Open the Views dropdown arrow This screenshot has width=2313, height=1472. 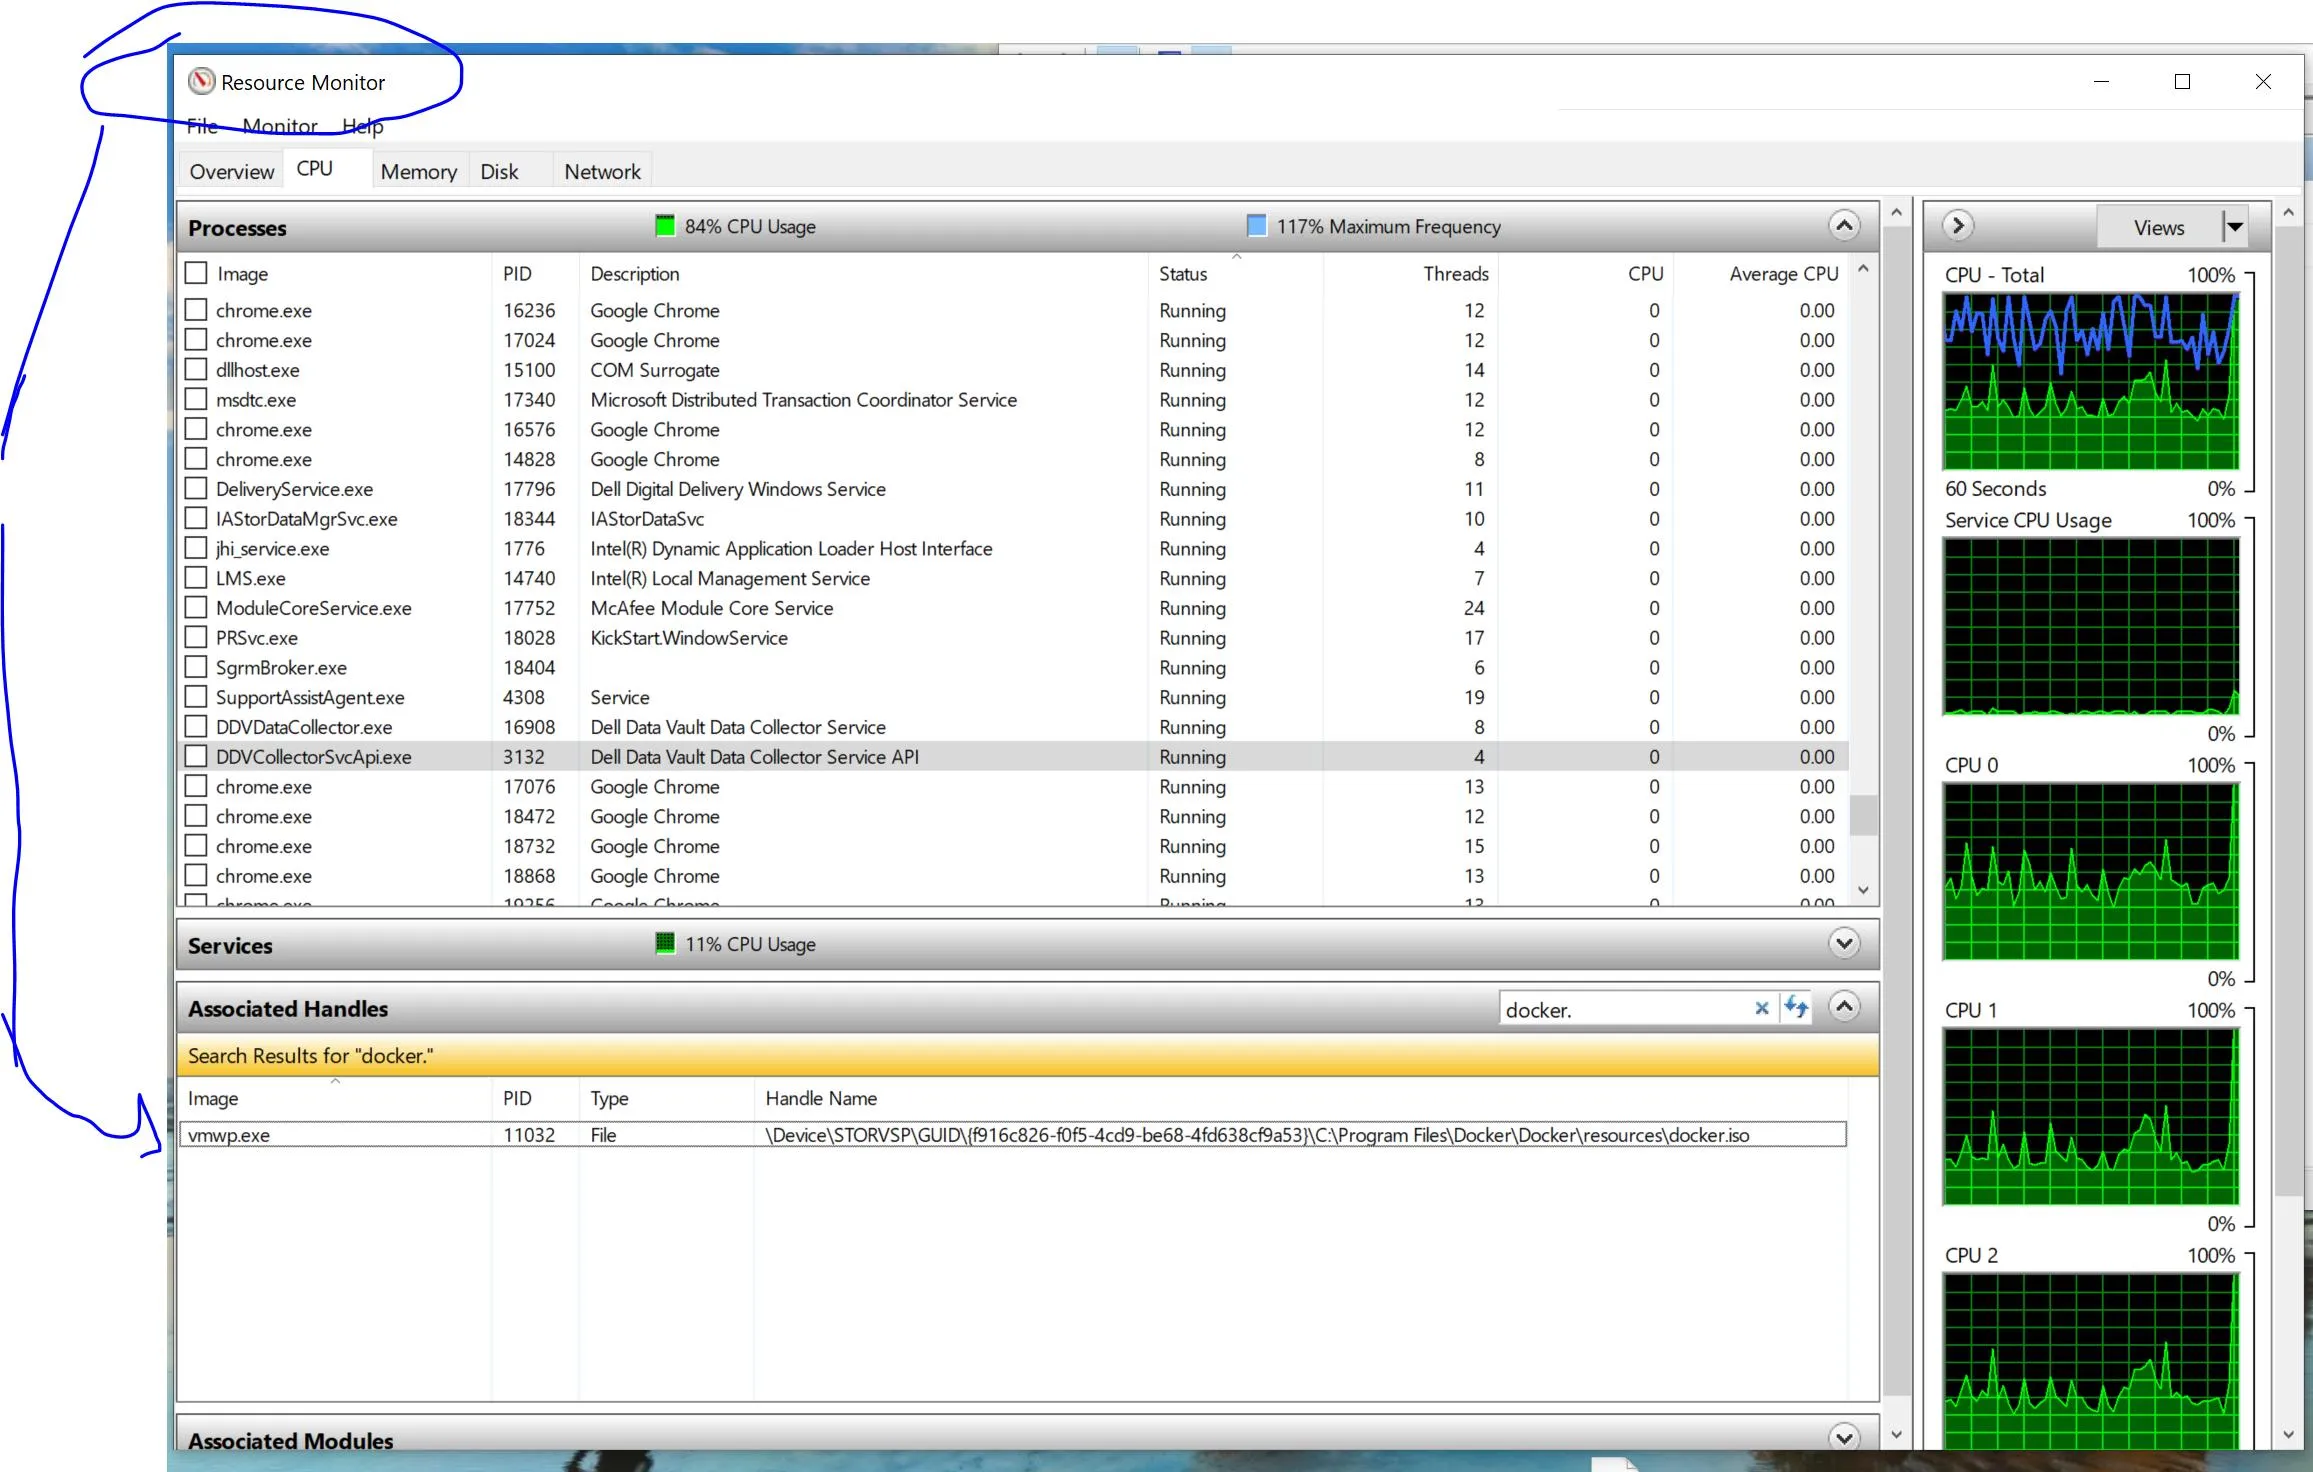coord(2234,227)
